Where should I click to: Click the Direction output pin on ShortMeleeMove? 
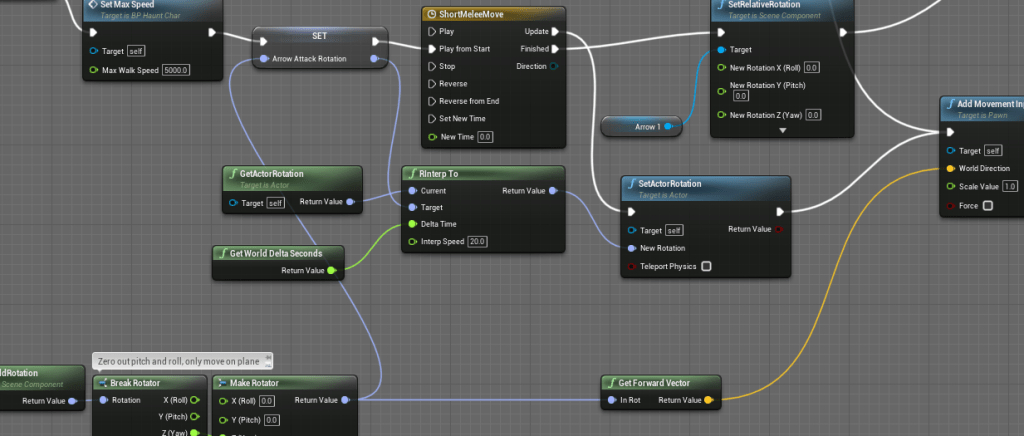coord(554,66)
